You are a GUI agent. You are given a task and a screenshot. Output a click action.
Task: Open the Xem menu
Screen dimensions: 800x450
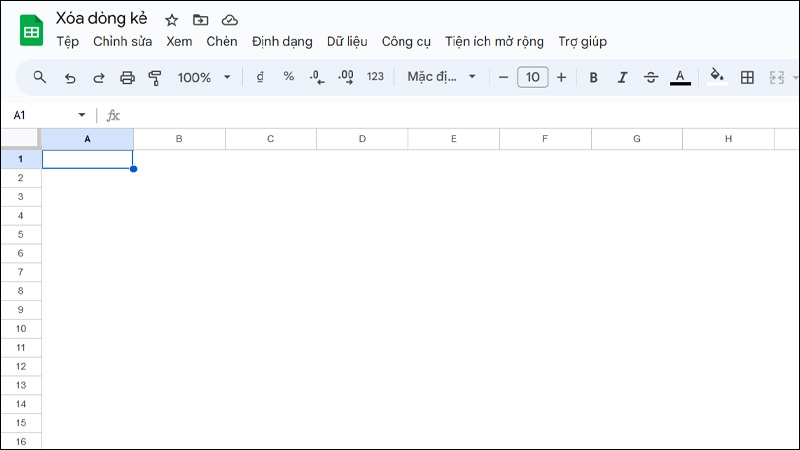(179, 41)
